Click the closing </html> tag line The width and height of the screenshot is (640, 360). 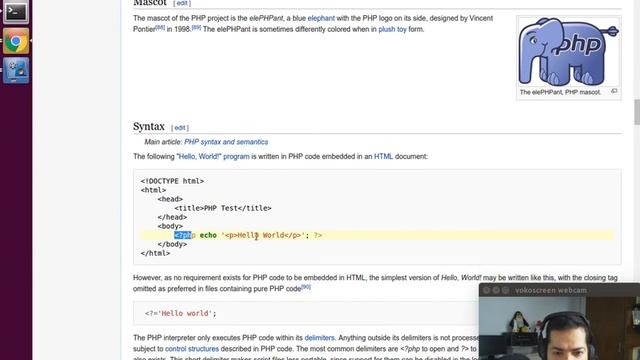155,253
